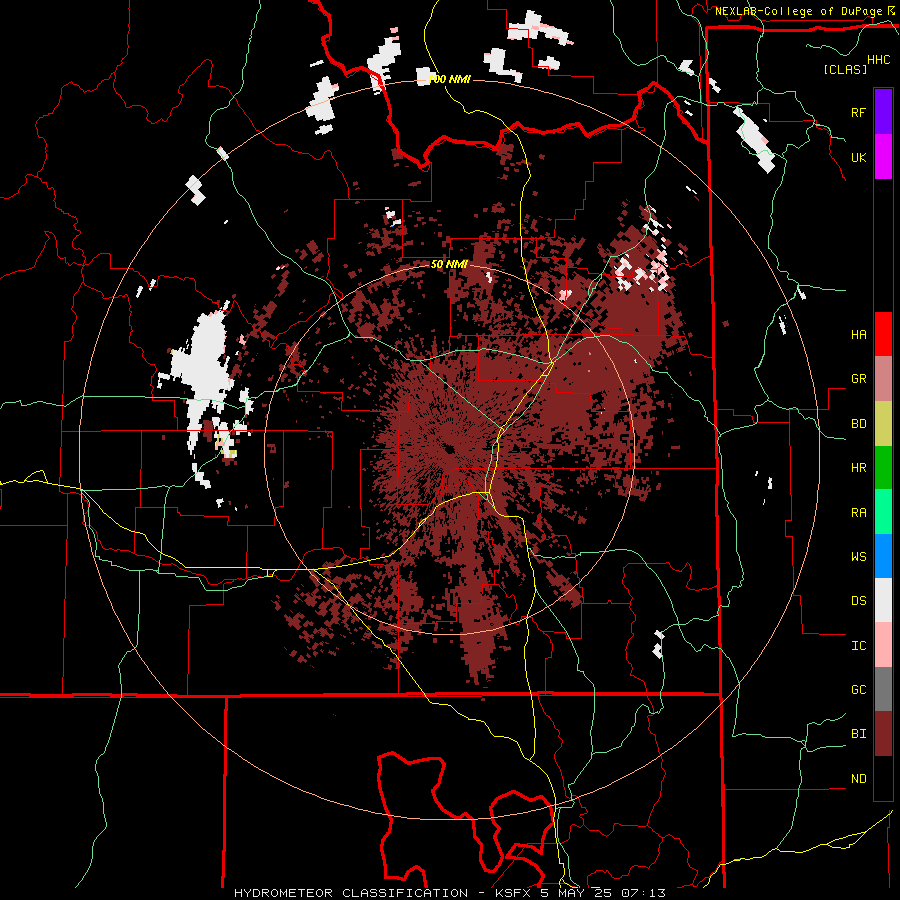Click the [CLAS] units label

[x=845, y=69]
